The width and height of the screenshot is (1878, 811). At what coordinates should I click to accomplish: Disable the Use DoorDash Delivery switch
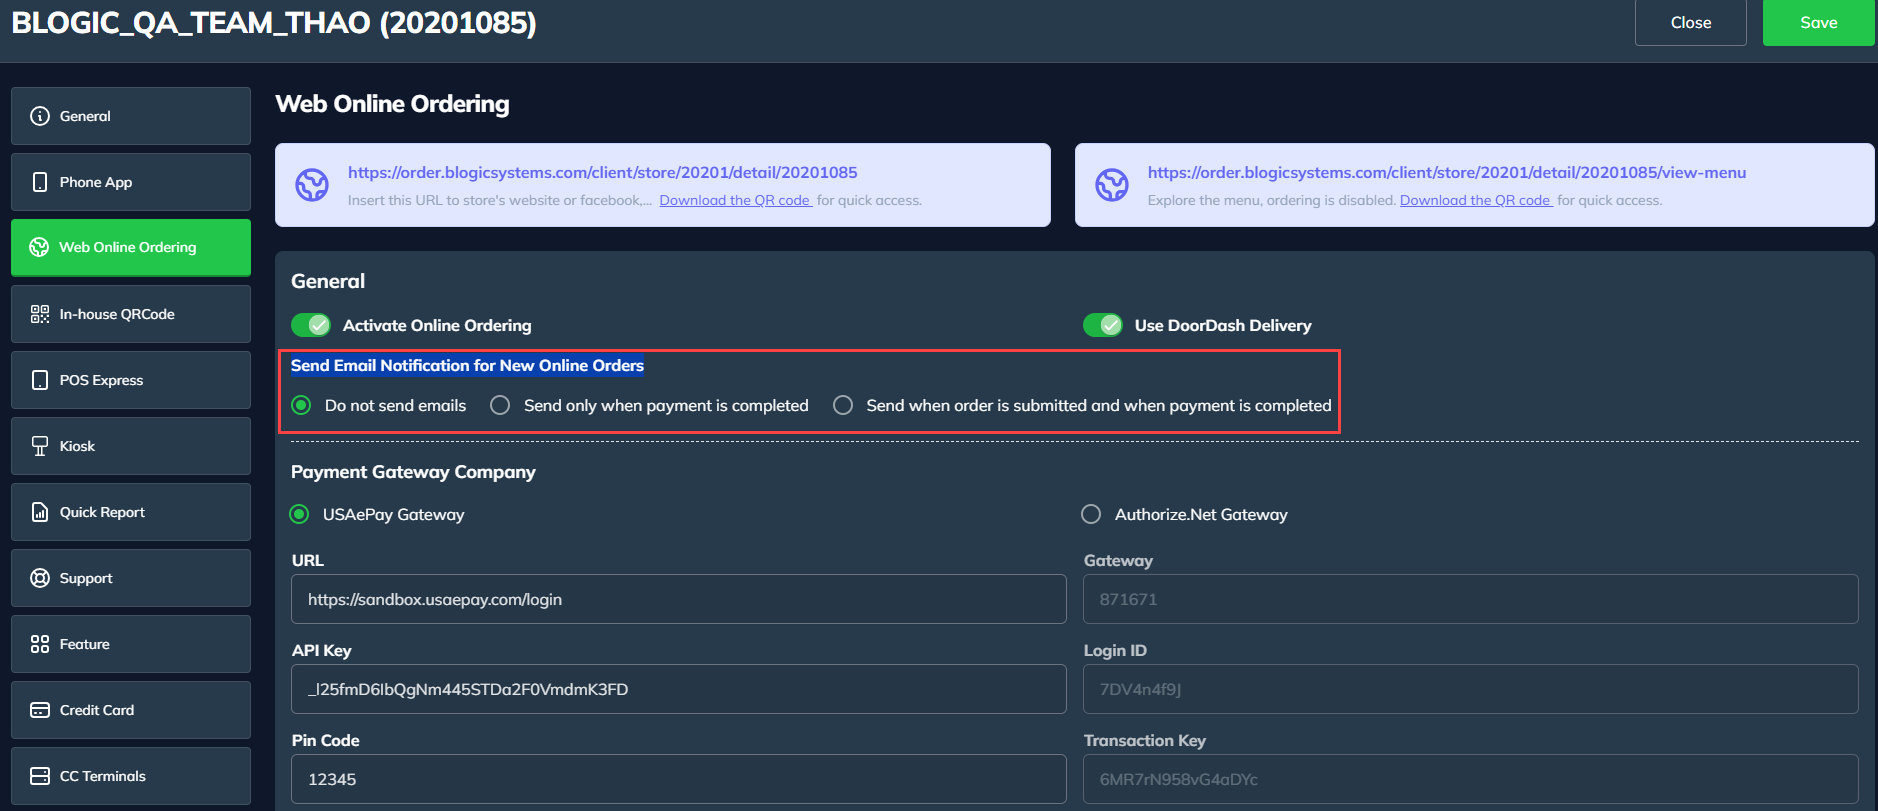click(x=1103, y=325)
